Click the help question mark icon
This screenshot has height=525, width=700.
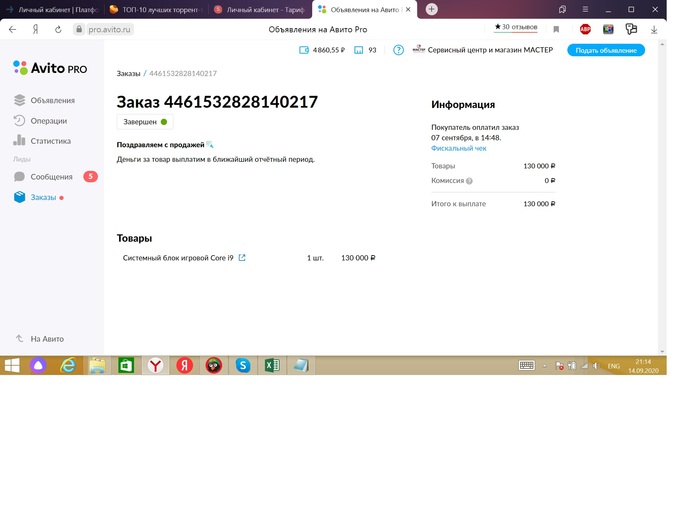coord(398,50)
